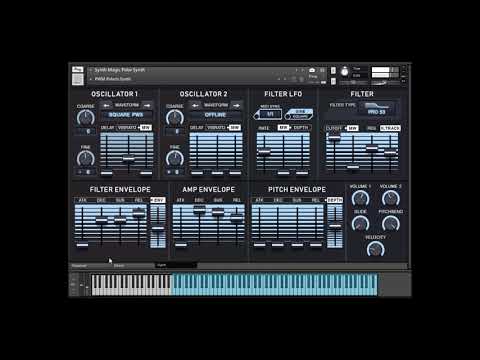Toggle the K.TRACK button in Filter

[x=390, y=128]
